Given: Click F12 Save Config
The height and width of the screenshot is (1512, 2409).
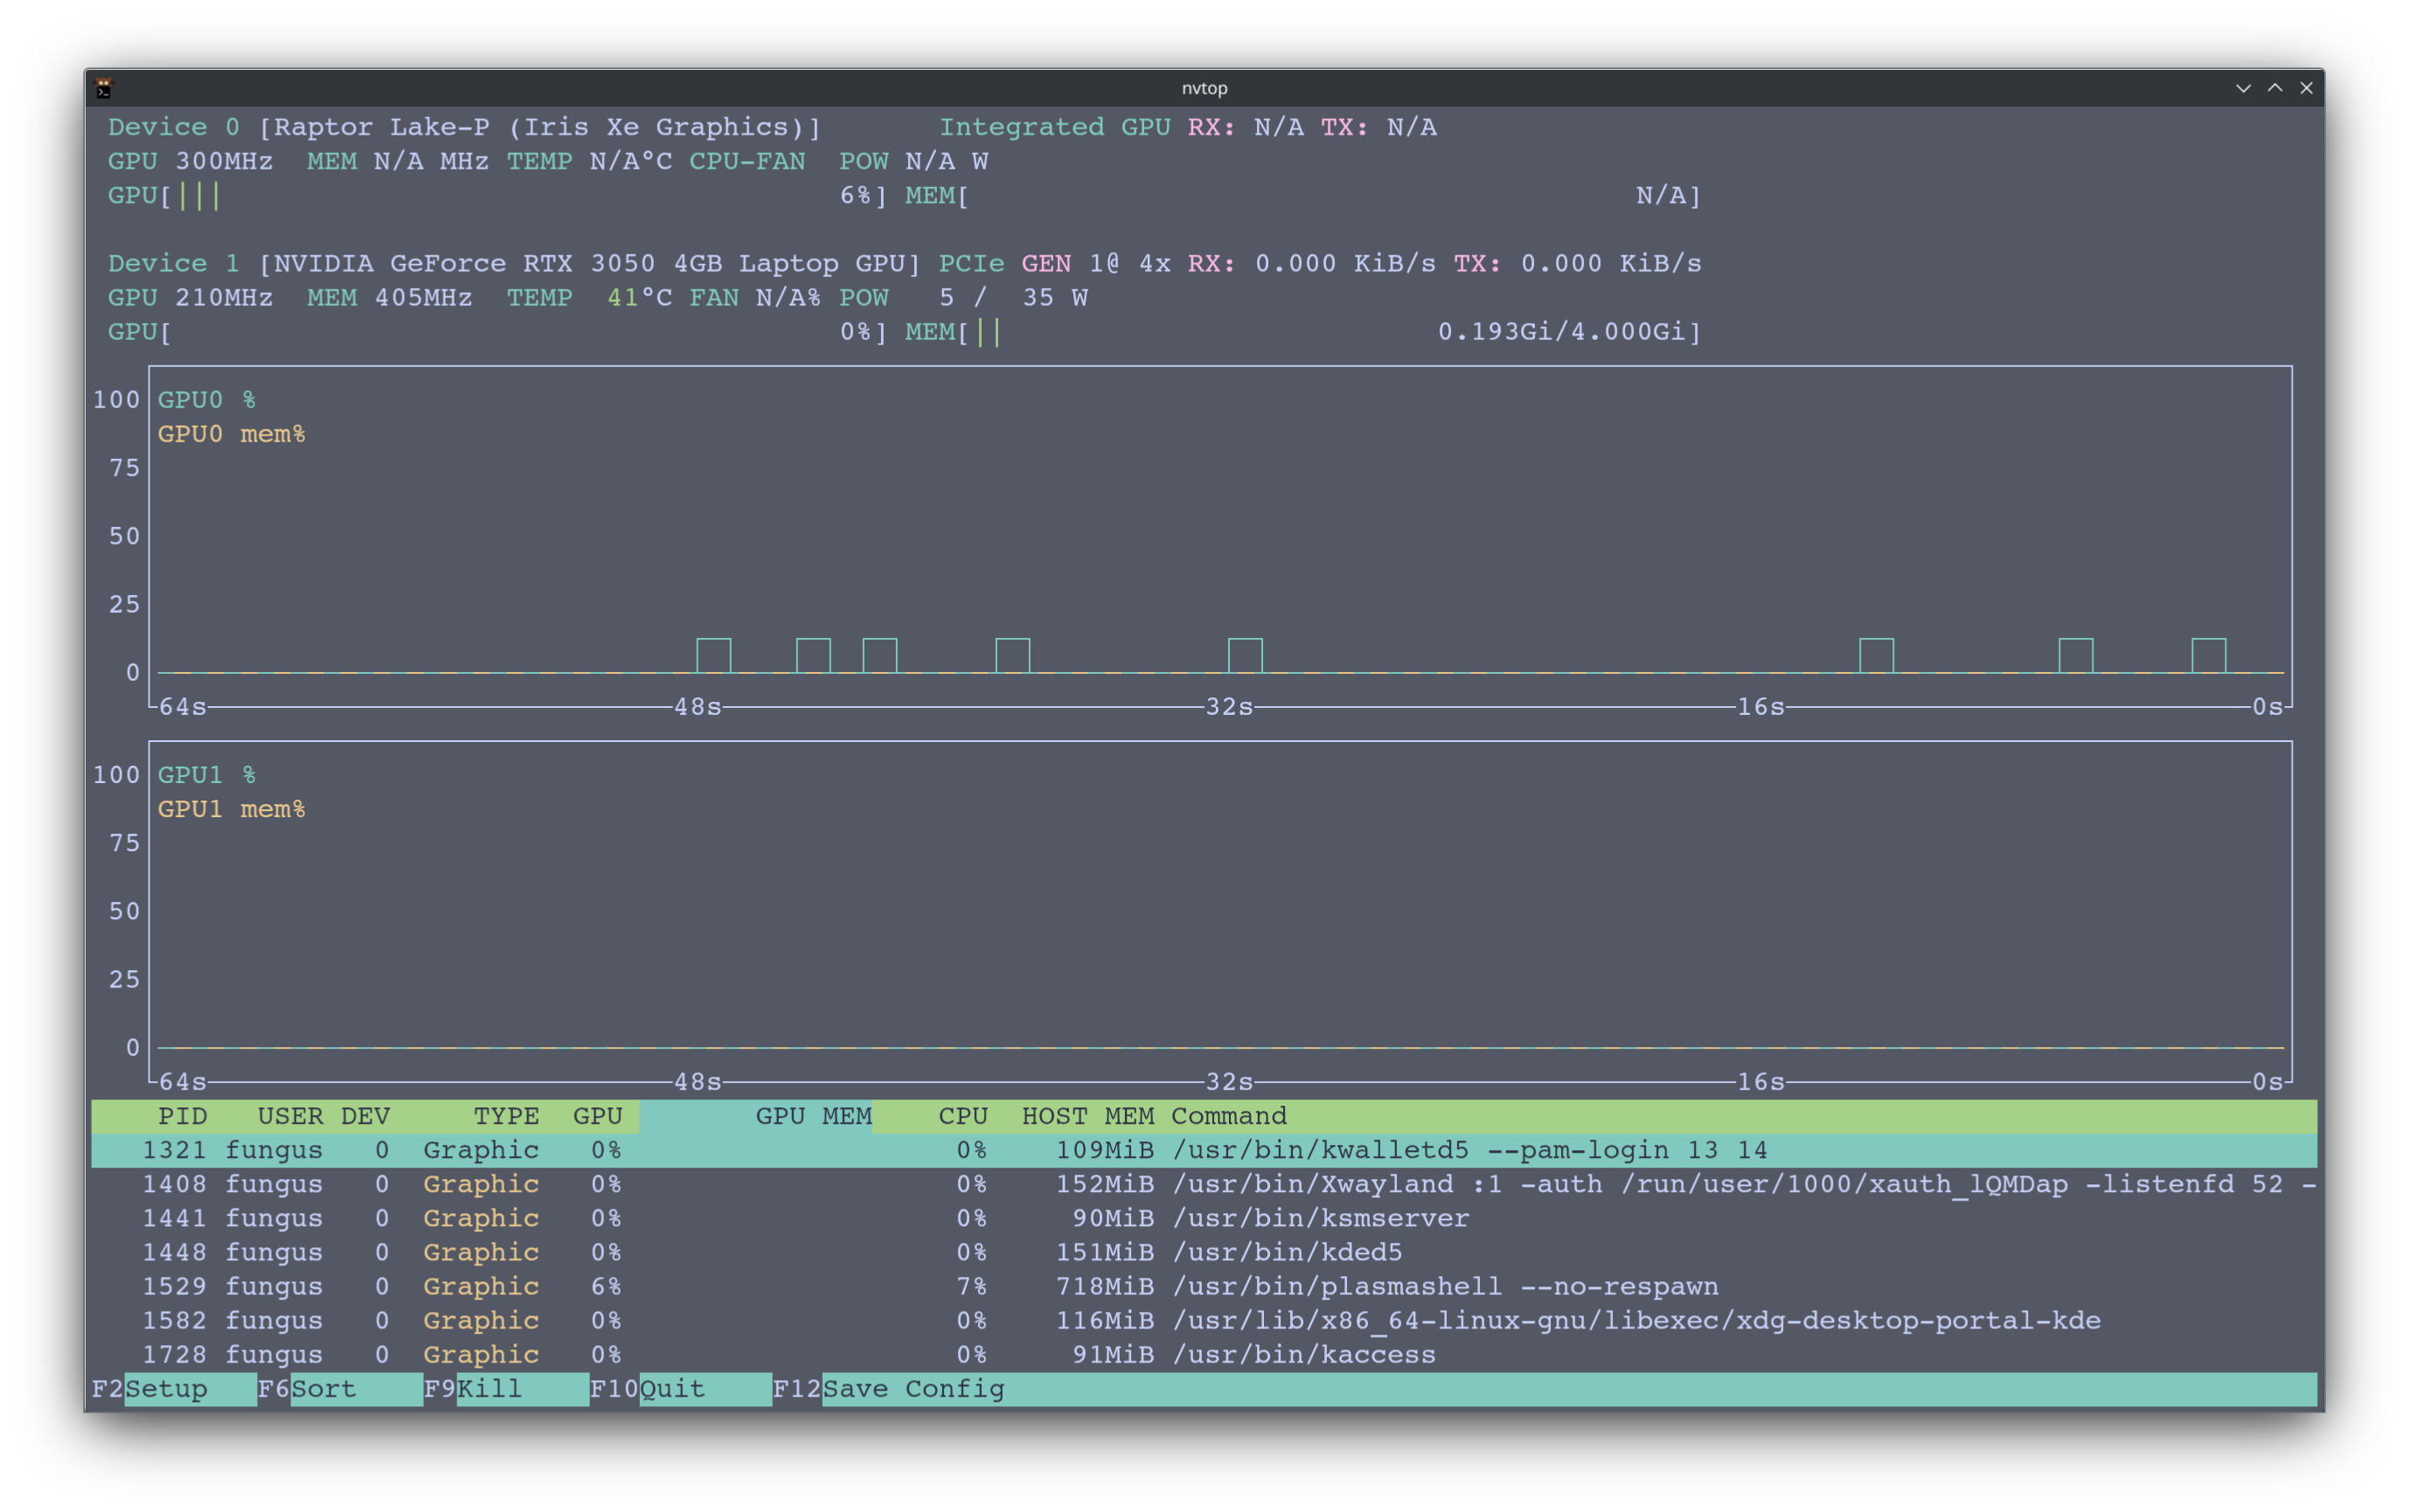Looking at the screenshot, I should [x=912, y=1389].
